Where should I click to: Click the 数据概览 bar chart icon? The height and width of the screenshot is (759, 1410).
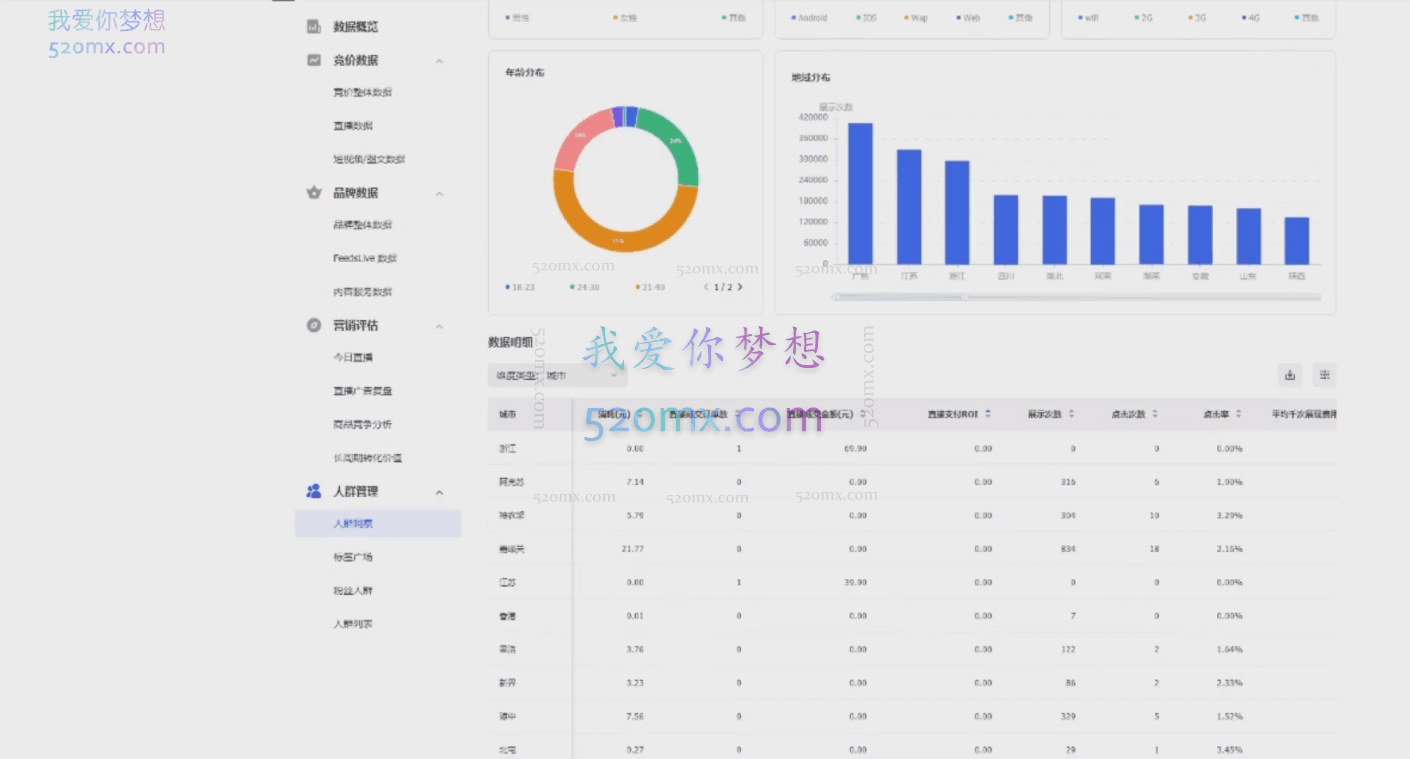(x=314, y=27)
